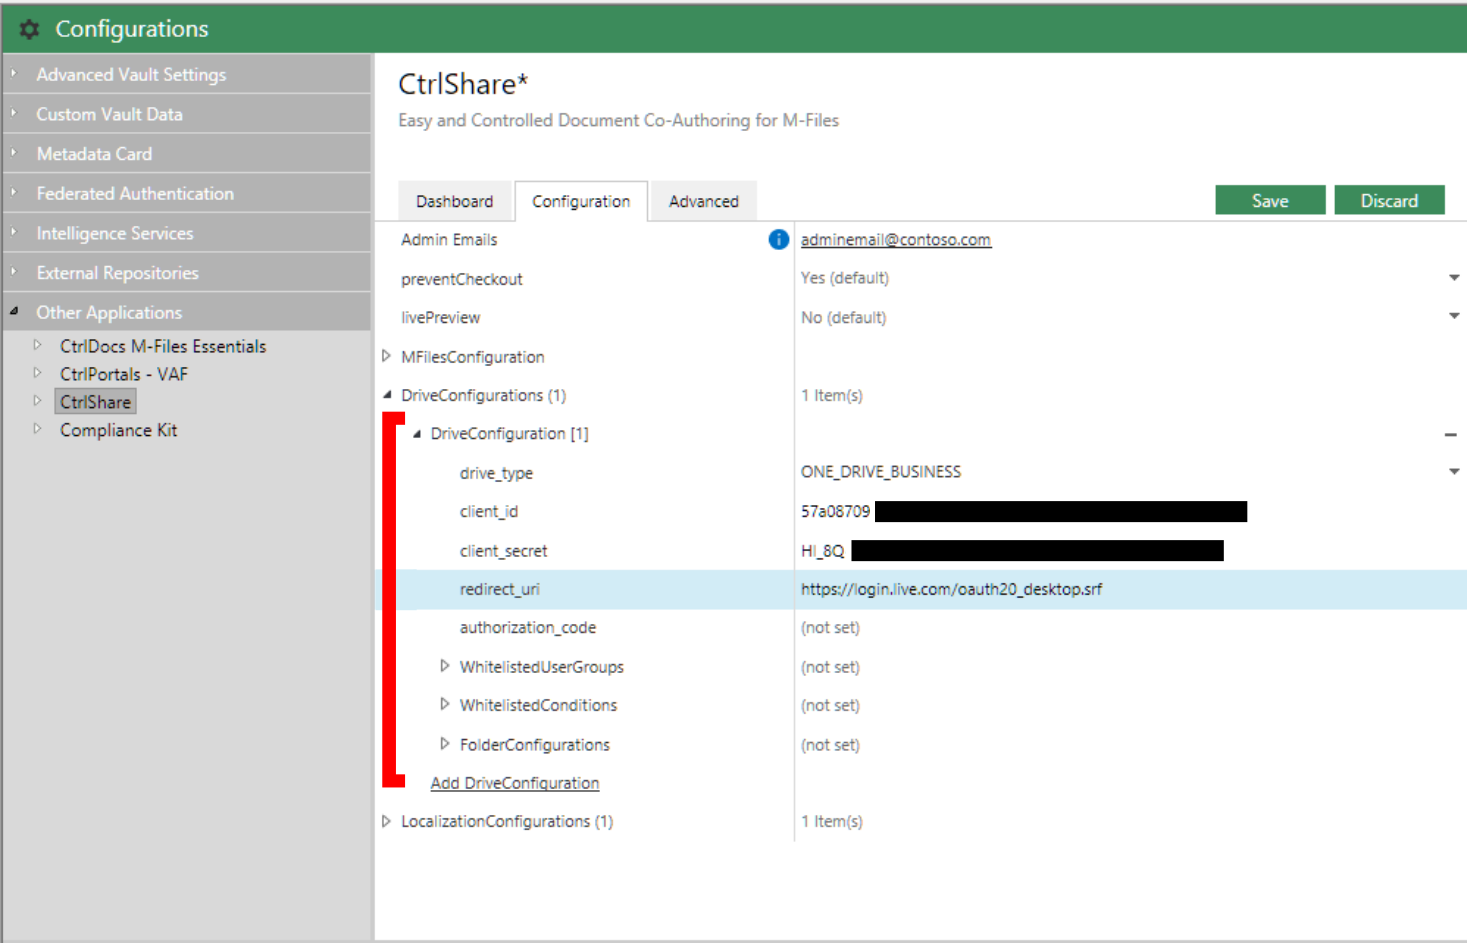
Task: Collapse DriveConfiguration [1] triangle
Action: pyautogui.click(x=417, y=434)
